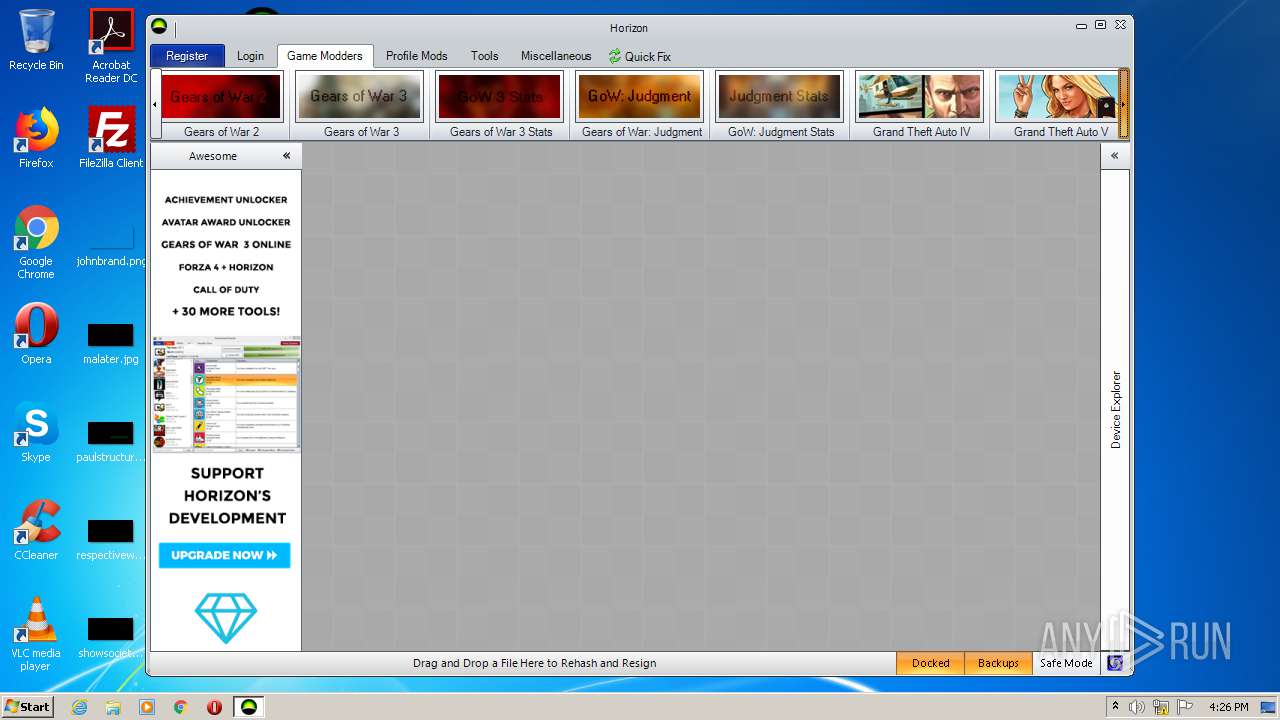The image size is (1280, 720).
Task: Collapse the Awesome side panel
Action: click(286, 156)
